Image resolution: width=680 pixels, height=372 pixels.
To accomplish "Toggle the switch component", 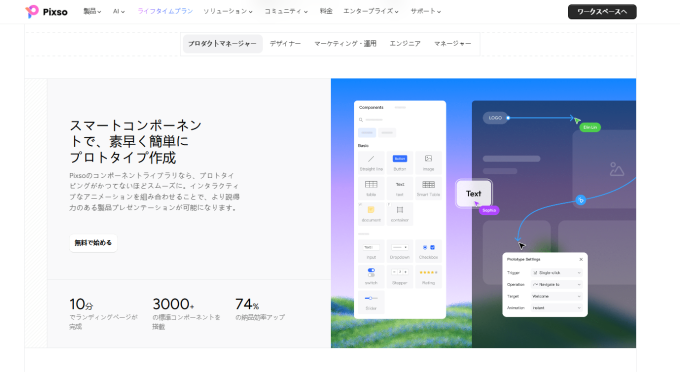I will (371, 272).
